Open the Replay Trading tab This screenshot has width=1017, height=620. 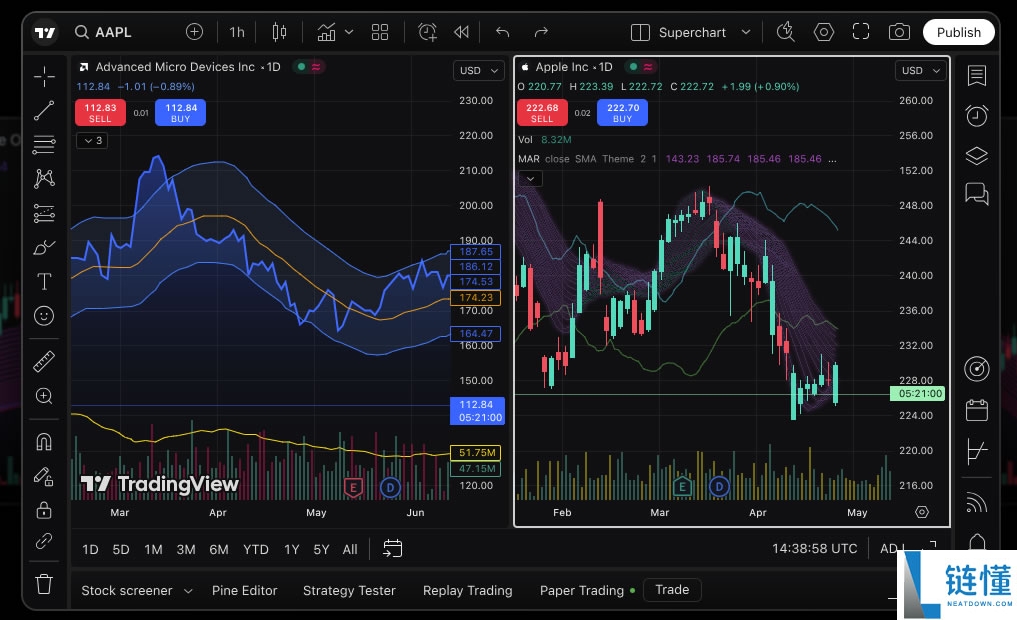tap(468, 591)
